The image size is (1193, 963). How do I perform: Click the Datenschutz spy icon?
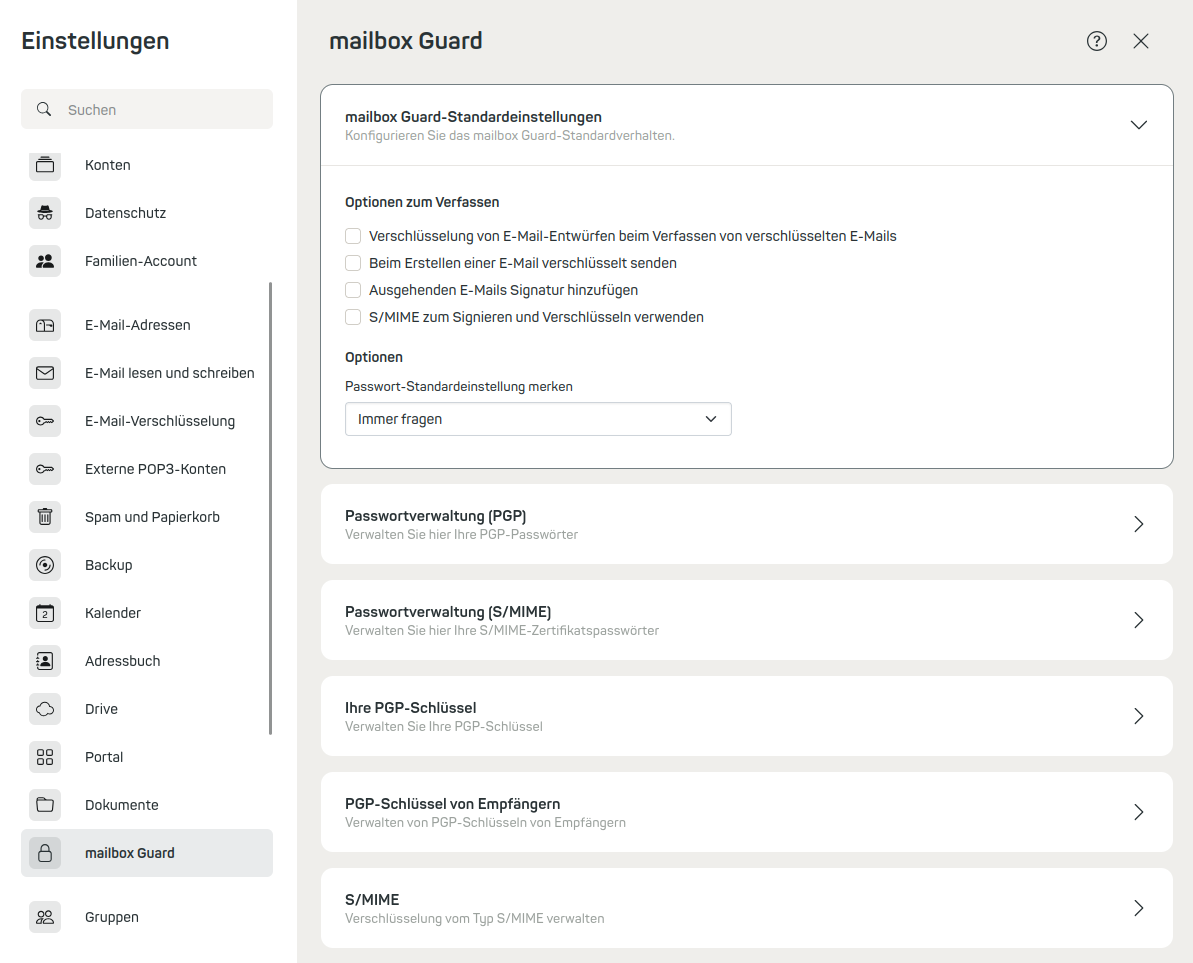click(45, 213)
